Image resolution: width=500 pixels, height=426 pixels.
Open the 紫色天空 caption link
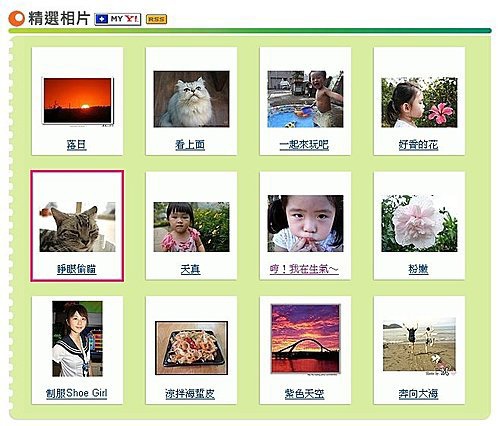(x=304, y=394)
